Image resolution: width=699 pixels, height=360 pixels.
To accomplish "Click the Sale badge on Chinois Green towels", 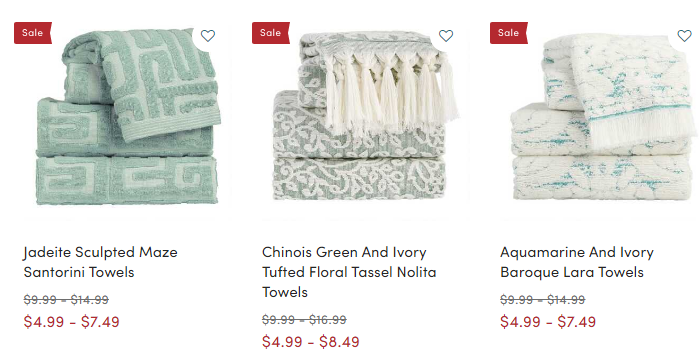I will 271,33.
